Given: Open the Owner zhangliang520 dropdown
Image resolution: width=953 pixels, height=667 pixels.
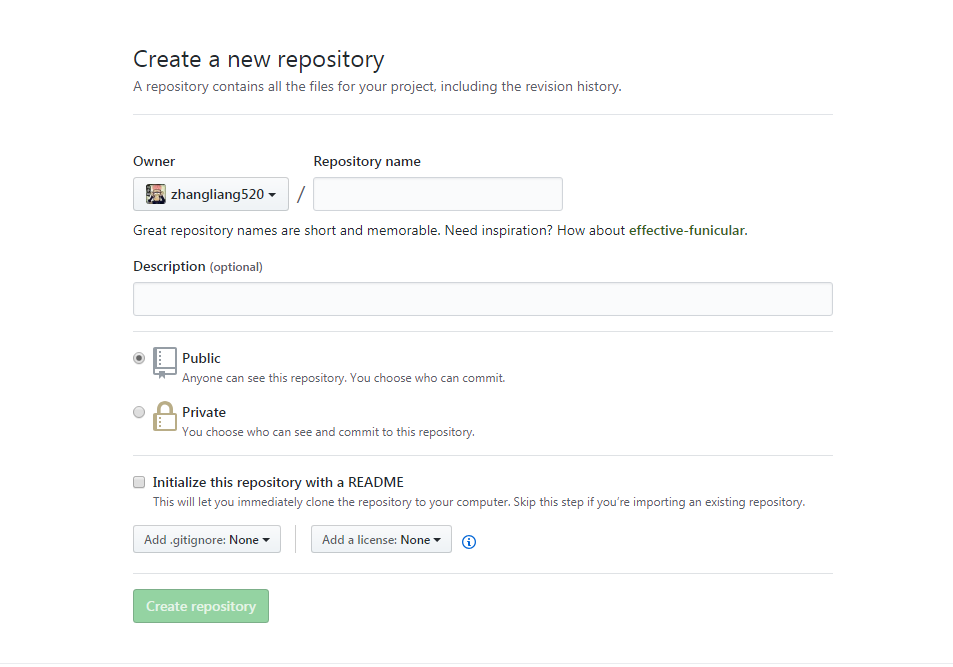Looking at the screenshot, I should [211, 194].
